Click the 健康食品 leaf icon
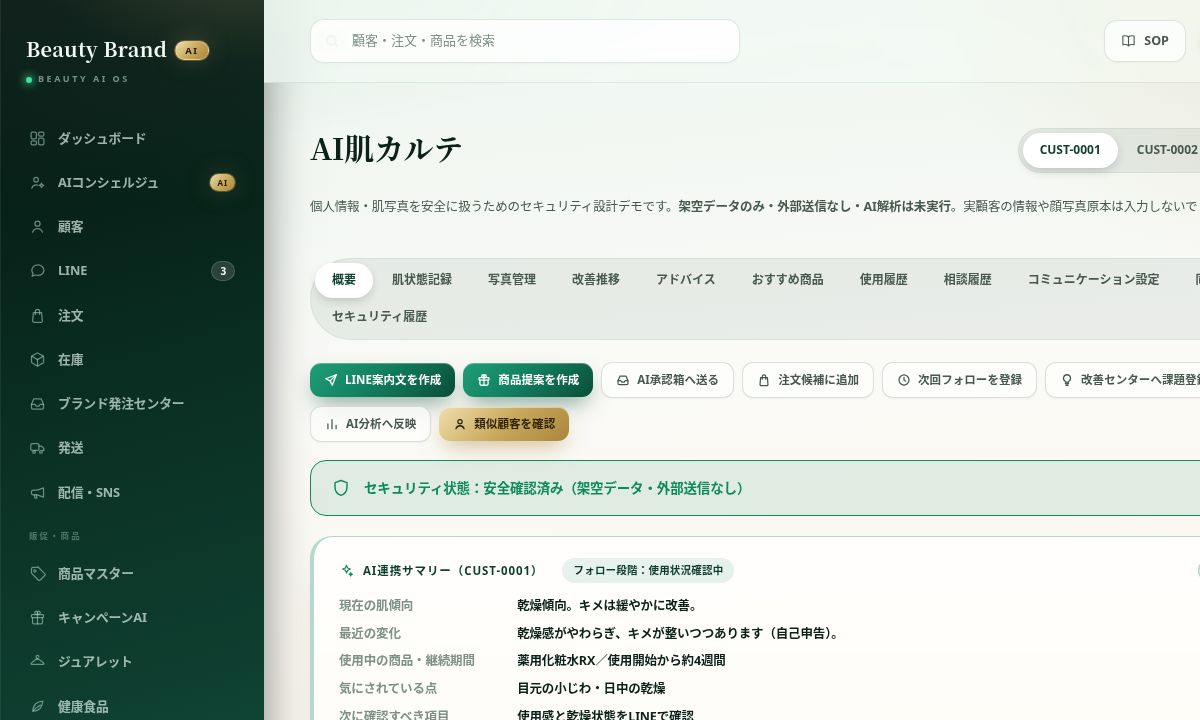This screenshot has height=720, width=1200. click(38, 707)
